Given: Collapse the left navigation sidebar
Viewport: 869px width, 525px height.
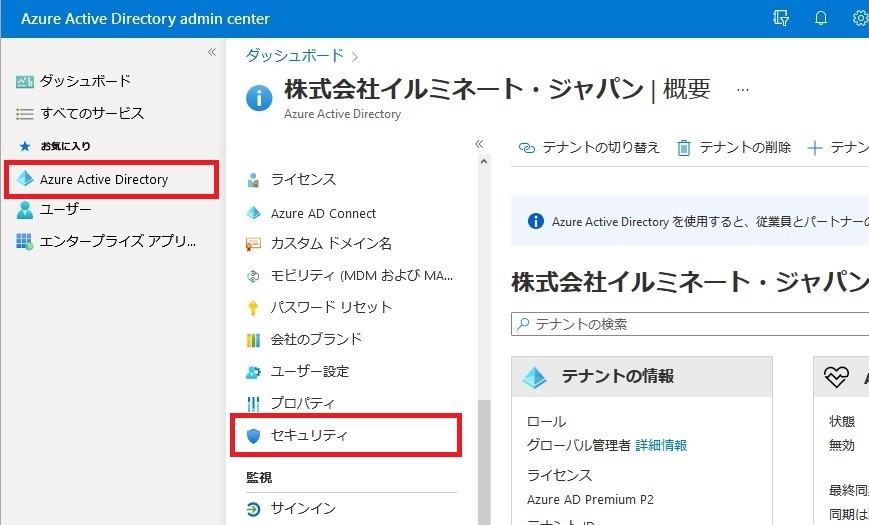Looking at the screenshot, I should pyautogui.click(x=212, y=52).
